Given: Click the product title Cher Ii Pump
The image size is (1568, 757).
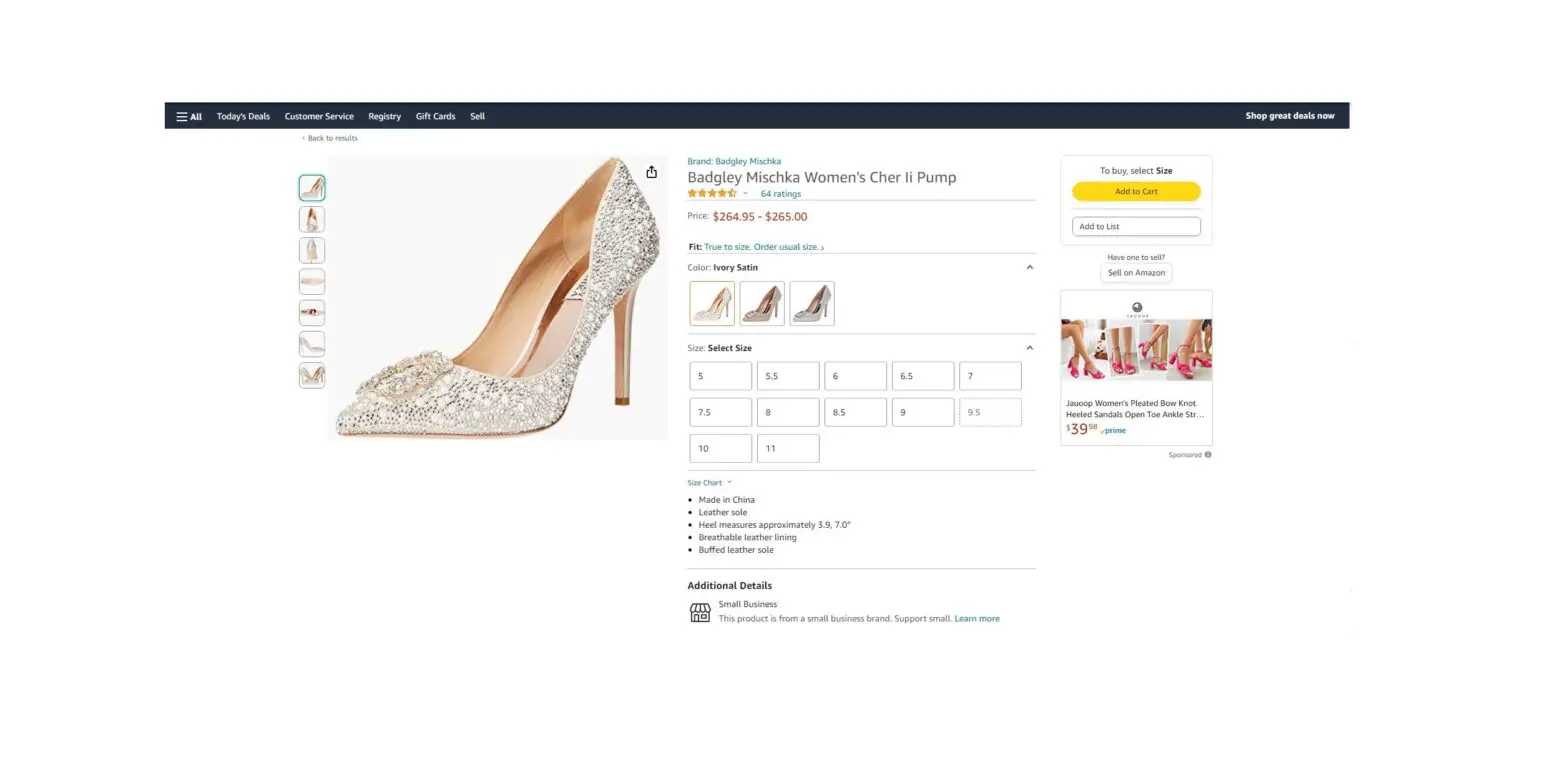Looking at the screenshot, I should (821, 177).
